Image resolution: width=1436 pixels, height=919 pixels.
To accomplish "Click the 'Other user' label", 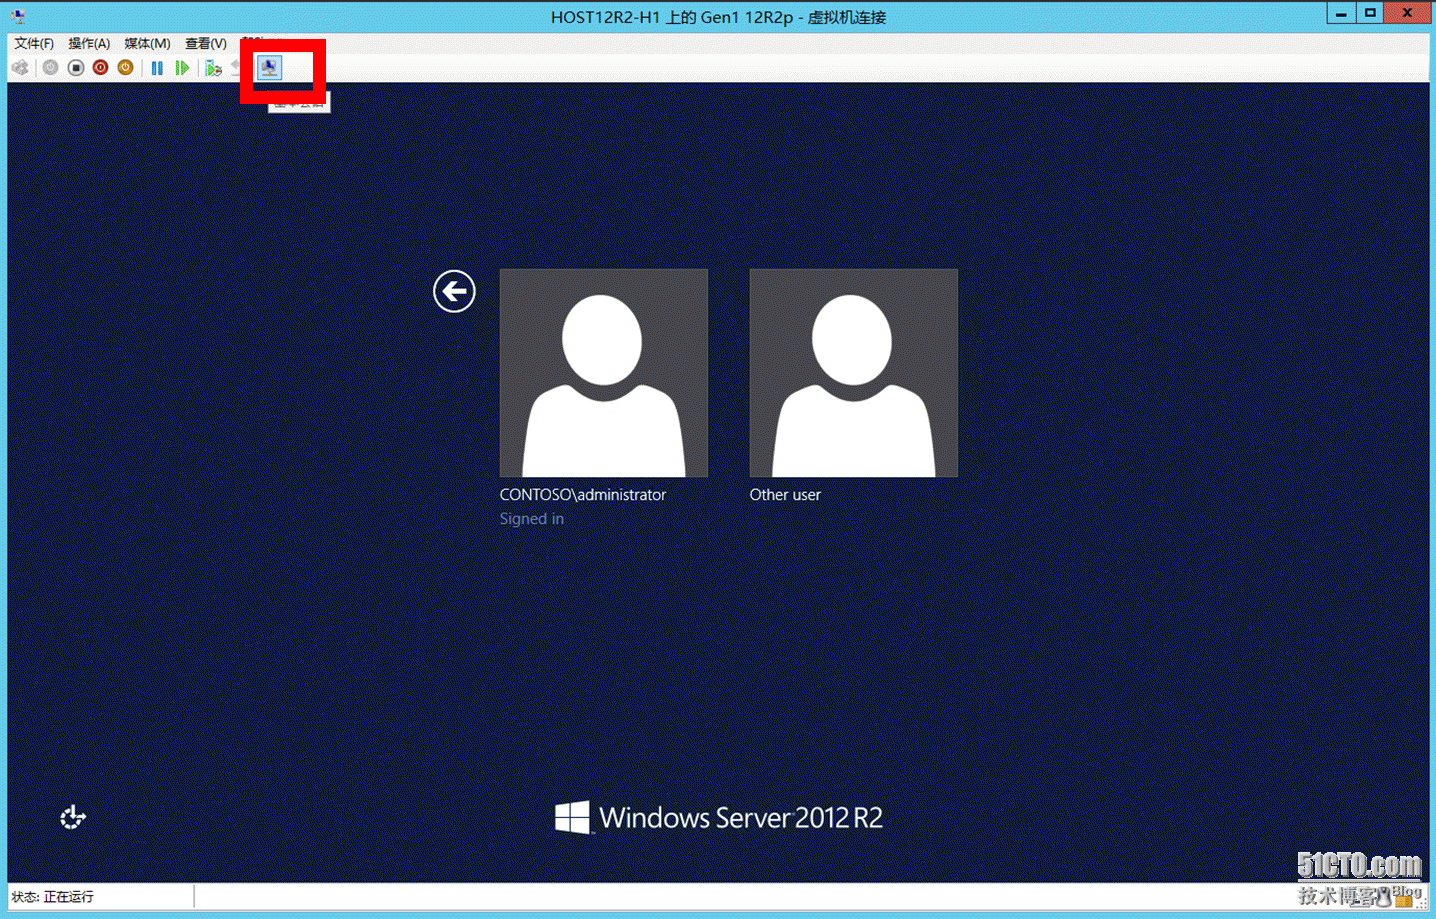I will coord(785,495).
